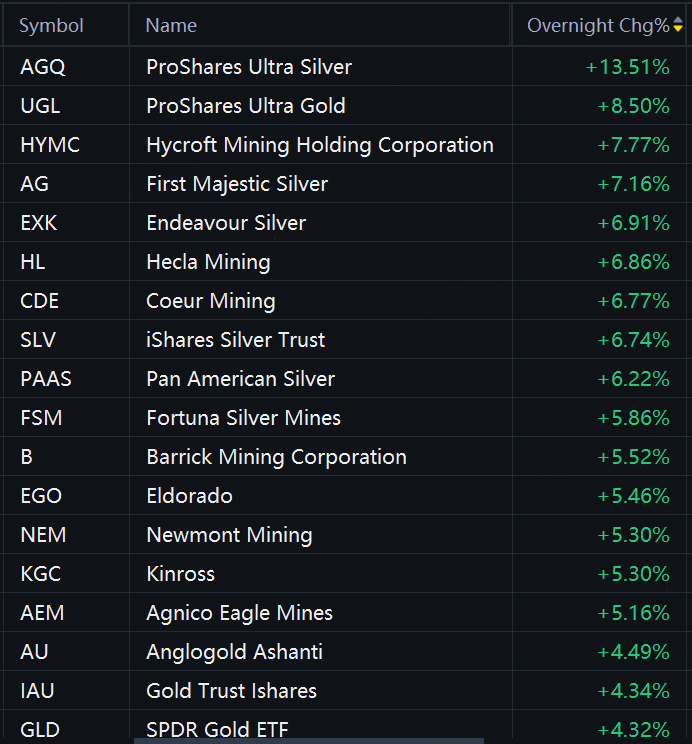Image resolution: width=692 pixels, height=744 pixels.
Task: Select Hycroft Mining Holding Corporation
Action: point(320,145)
